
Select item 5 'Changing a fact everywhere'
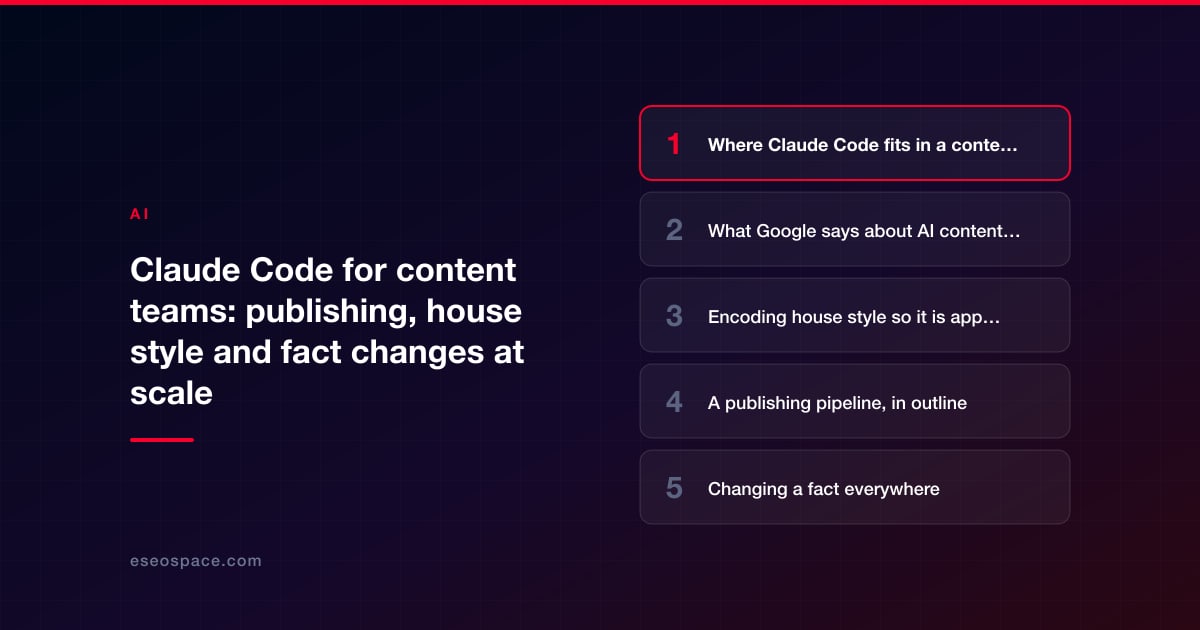[855, 487]
